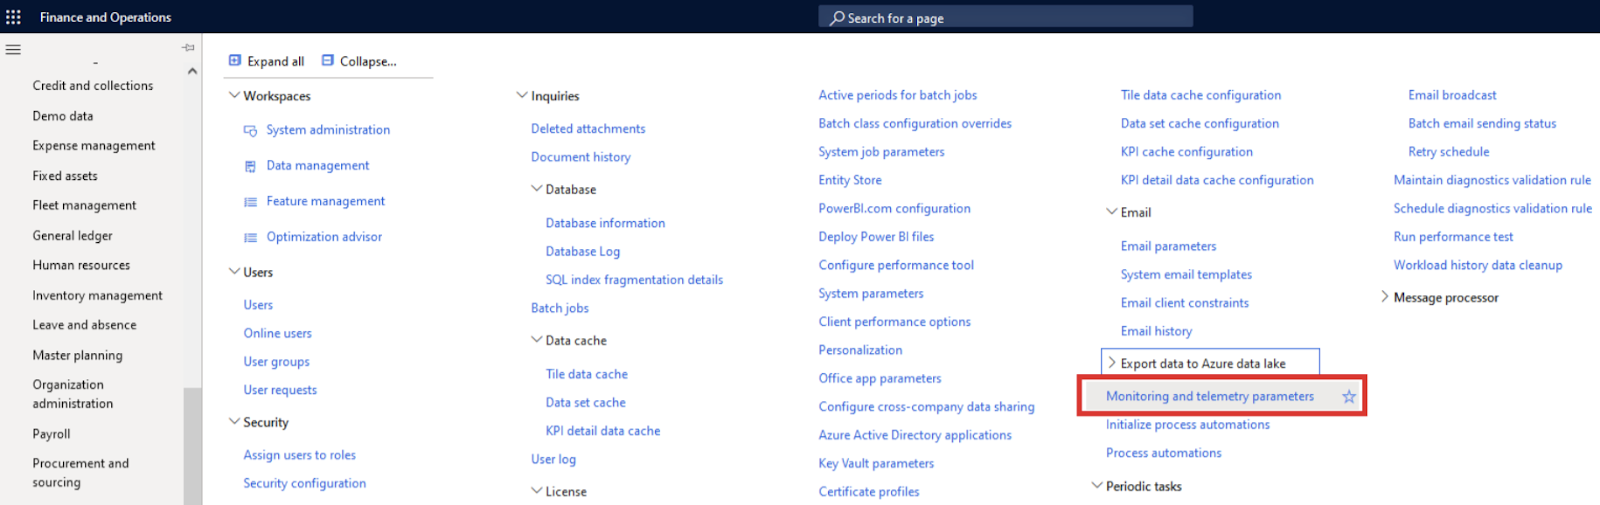Viewport: 1600px width, 505px height.
Task: Open Key Vault parameters link
Action: (x=876, y=464)
